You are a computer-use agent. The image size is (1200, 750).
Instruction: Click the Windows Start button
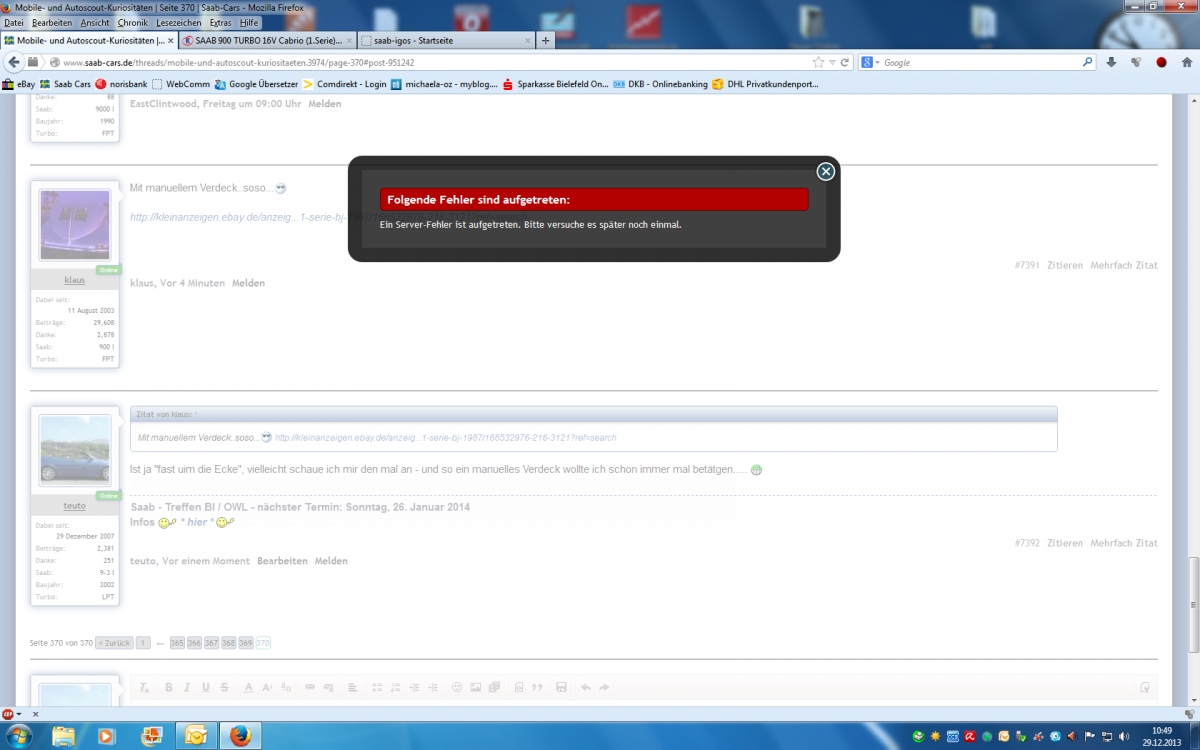pos(18,735)
